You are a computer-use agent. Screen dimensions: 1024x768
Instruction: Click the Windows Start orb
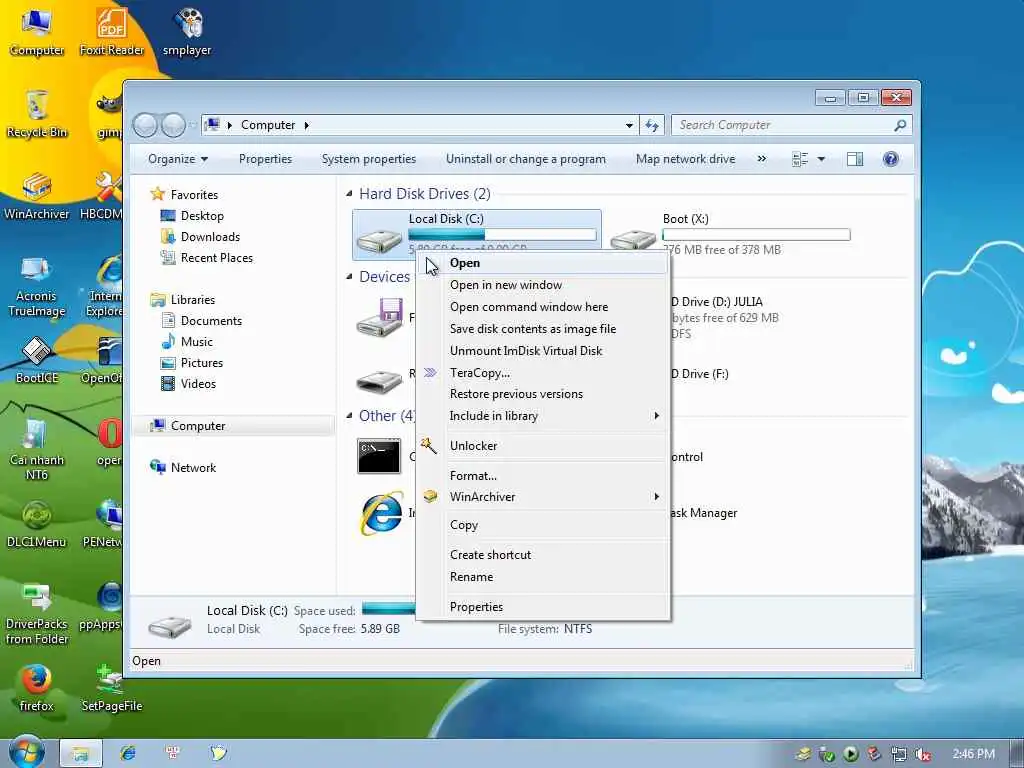[27, 752]
